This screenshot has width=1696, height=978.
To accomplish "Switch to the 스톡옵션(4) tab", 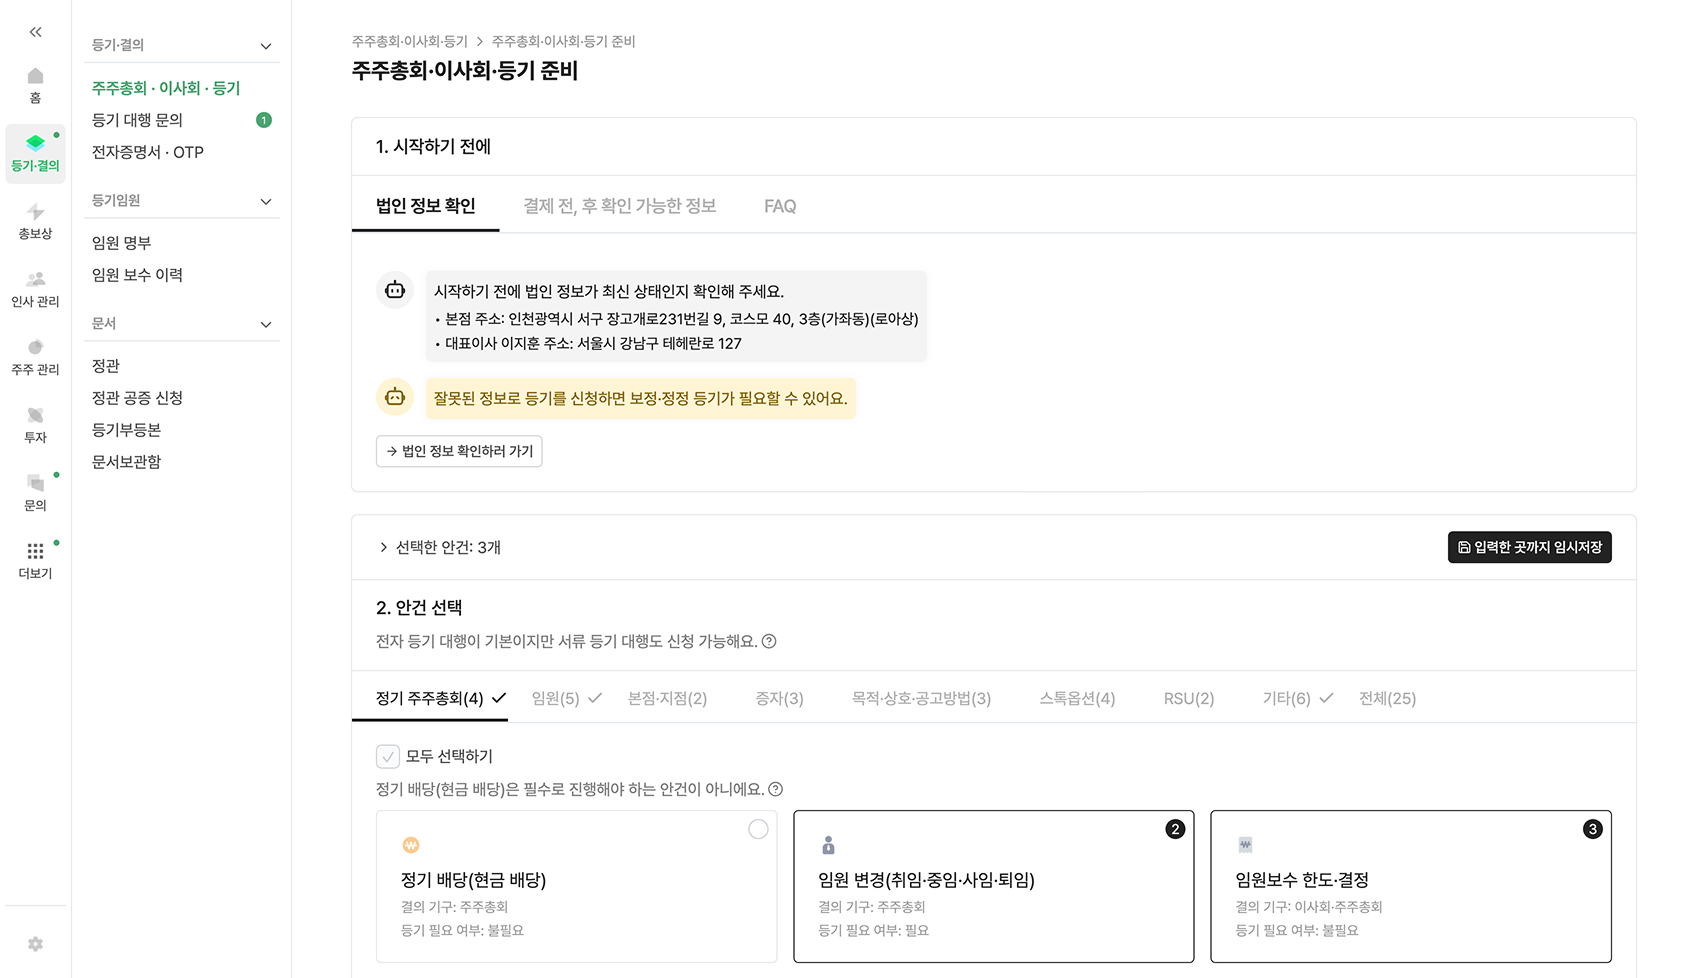I will 1077,698.
